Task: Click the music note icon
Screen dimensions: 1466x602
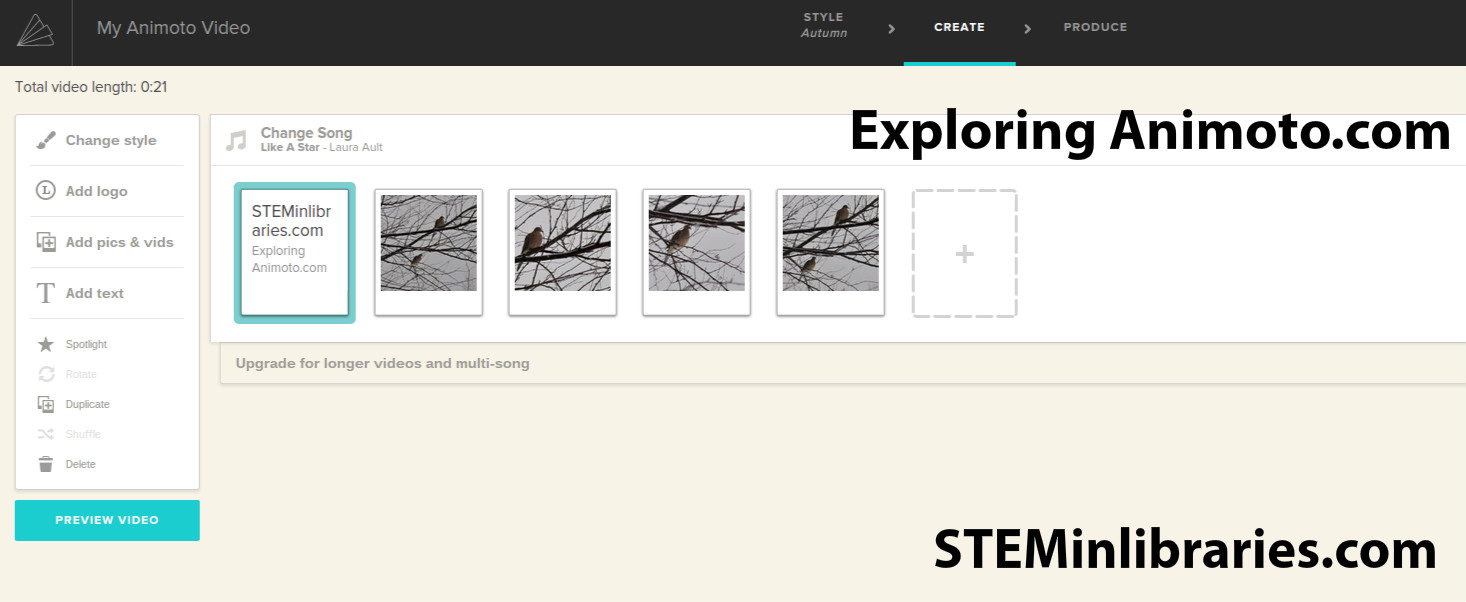Action: [236, 140]
